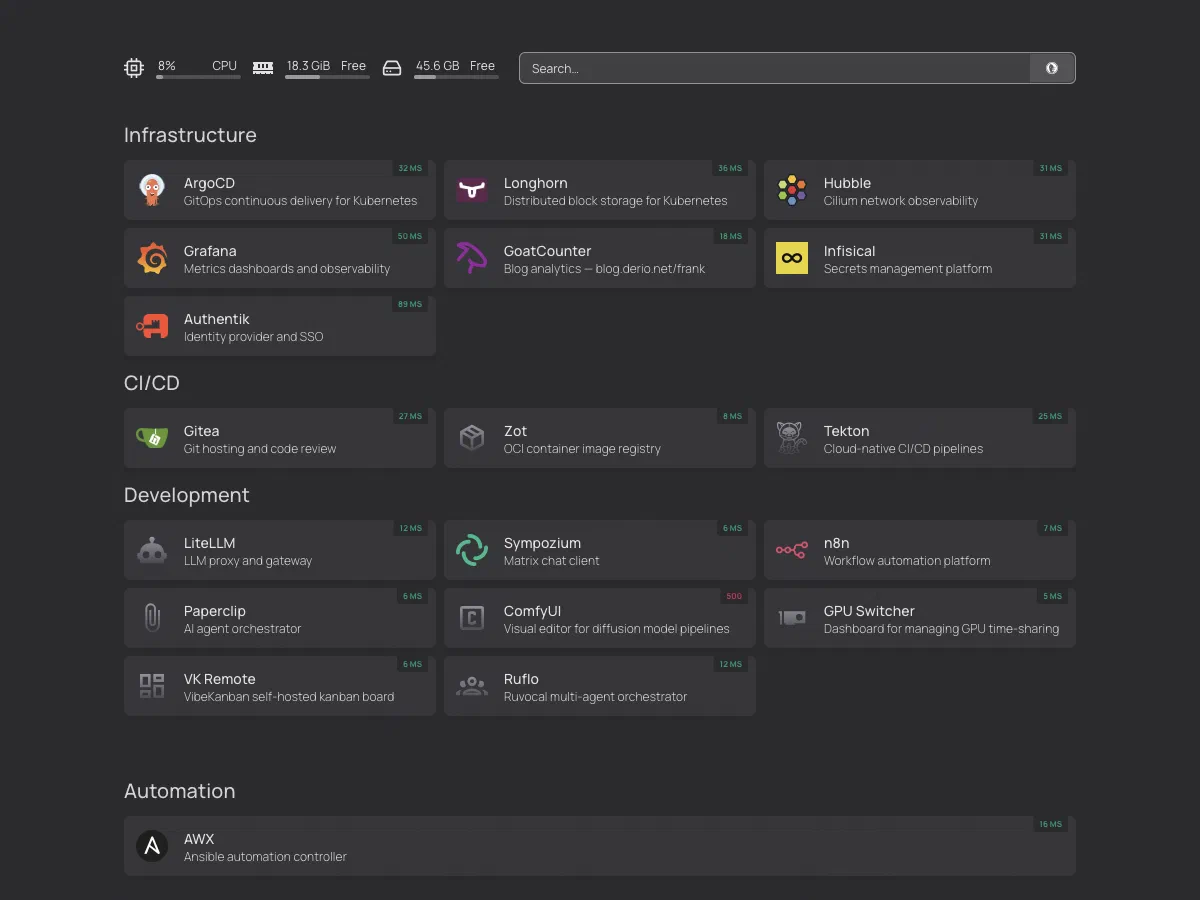Click the Hubble hexagon dots icon
Image resolution: width=1200 pixels, height=900 pixels.
point(792,190)
